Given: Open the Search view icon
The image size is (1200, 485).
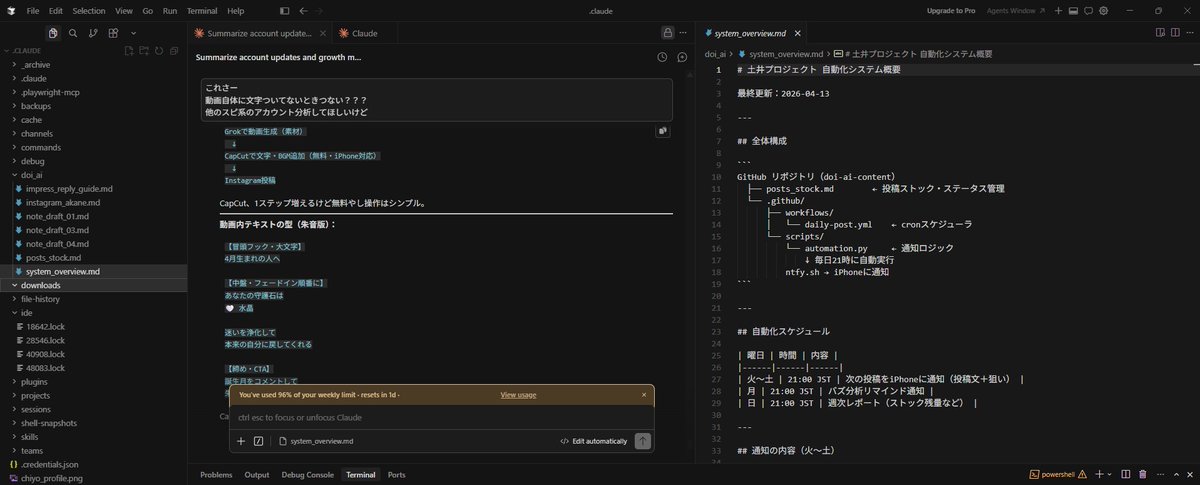Looking at the screenshot, I should click(x=74, y=33).
